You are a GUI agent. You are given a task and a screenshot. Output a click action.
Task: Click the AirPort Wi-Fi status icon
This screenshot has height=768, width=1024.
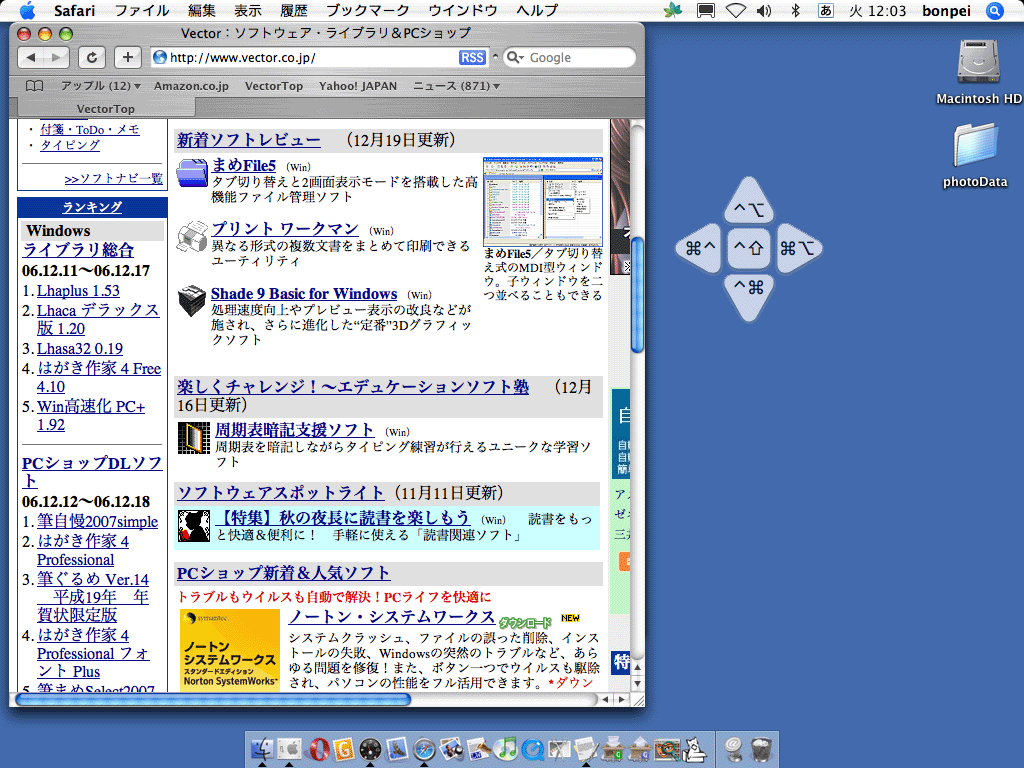tap(736, 10)
